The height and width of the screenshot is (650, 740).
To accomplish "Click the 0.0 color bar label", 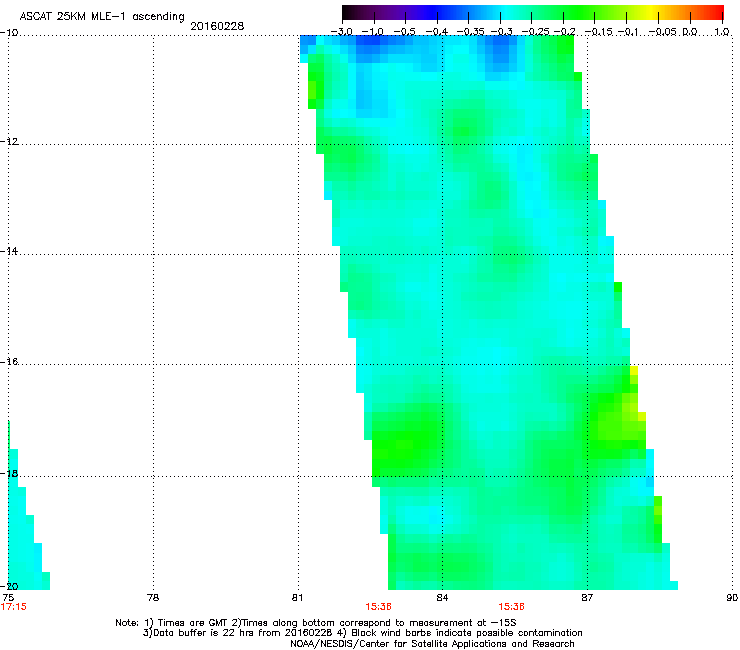I will pos(690,32).
